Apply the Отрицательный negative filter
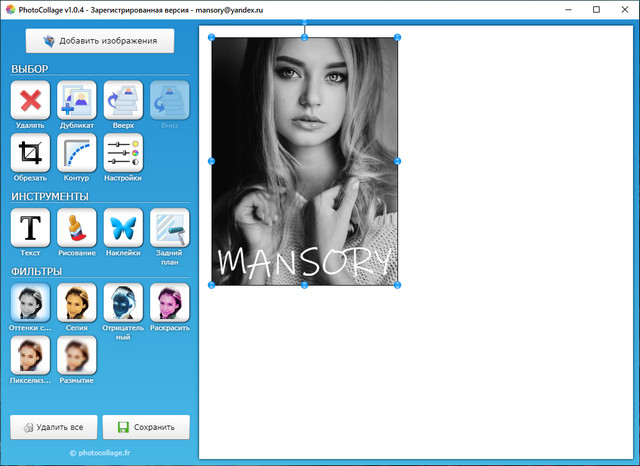 click(123, 302)
